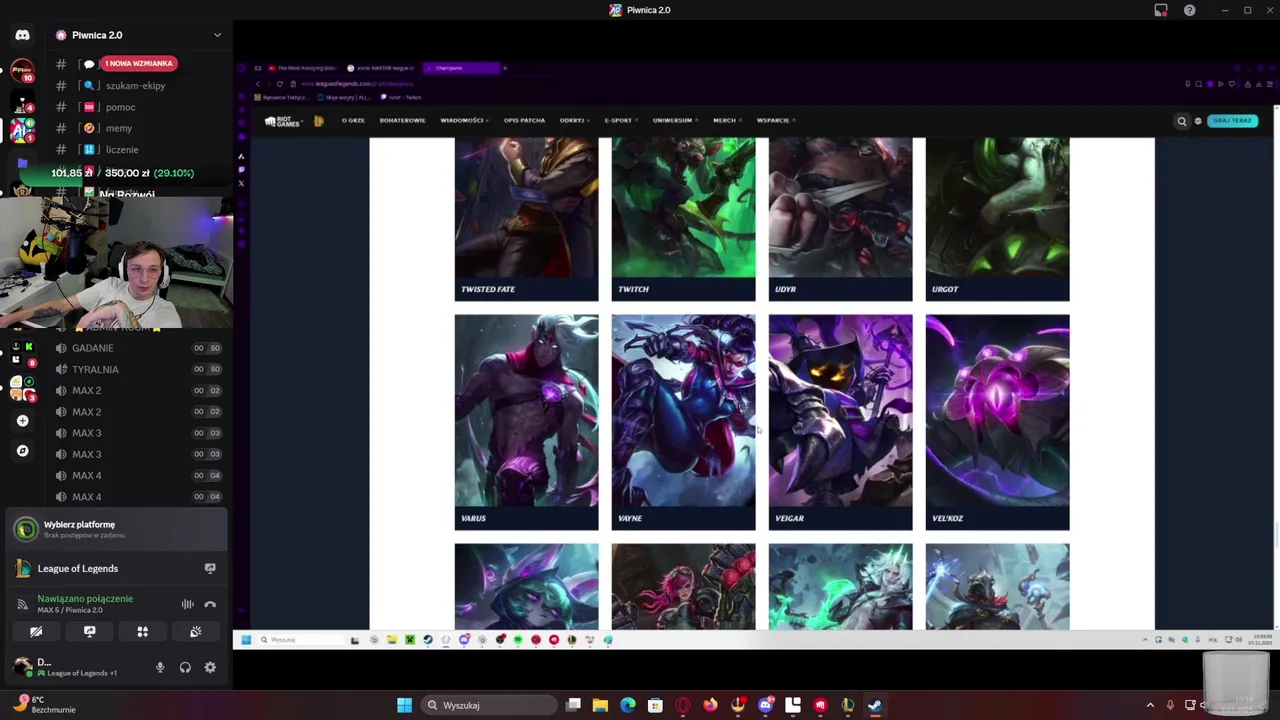Image resolution: width=1280 pixels, height=720 pixels.
Task: Open search magnifier on League site
Action: (x=1182, y=121)
